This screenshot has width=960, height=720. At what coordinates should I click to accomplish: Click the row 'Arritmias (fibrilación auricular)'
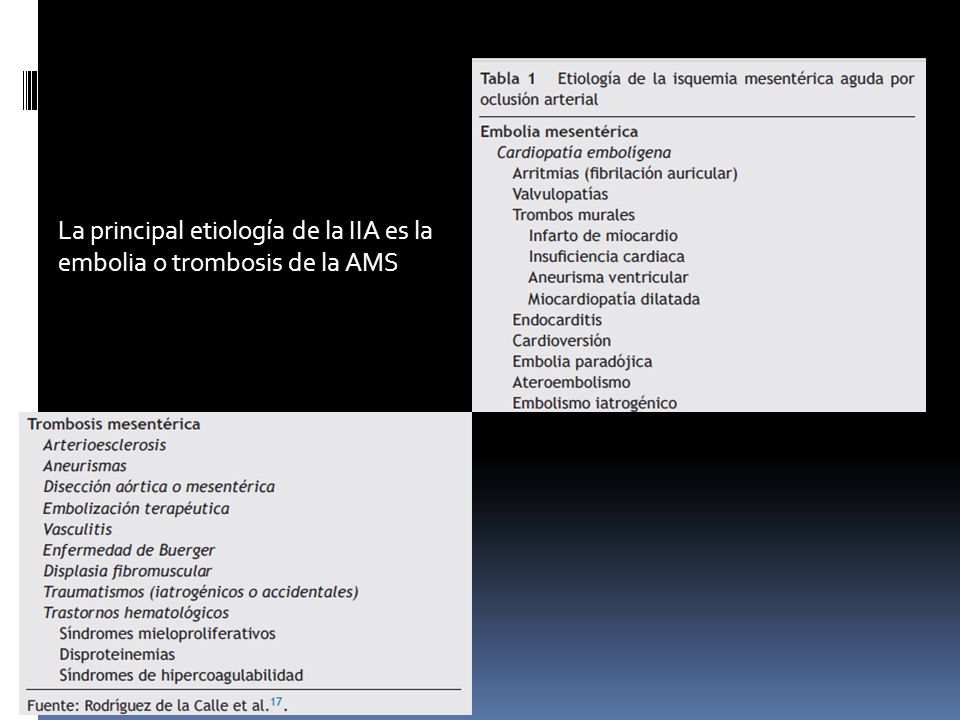(x=624, y=173)
